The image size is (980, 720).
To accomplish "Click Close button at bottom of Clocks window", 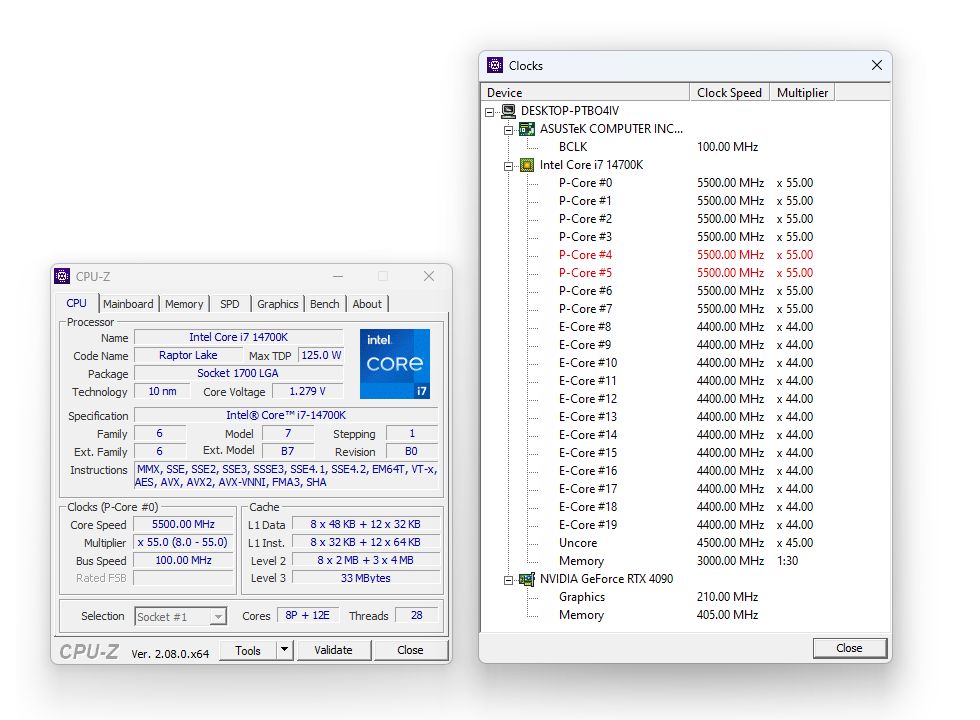I will (x=849, y=648).
